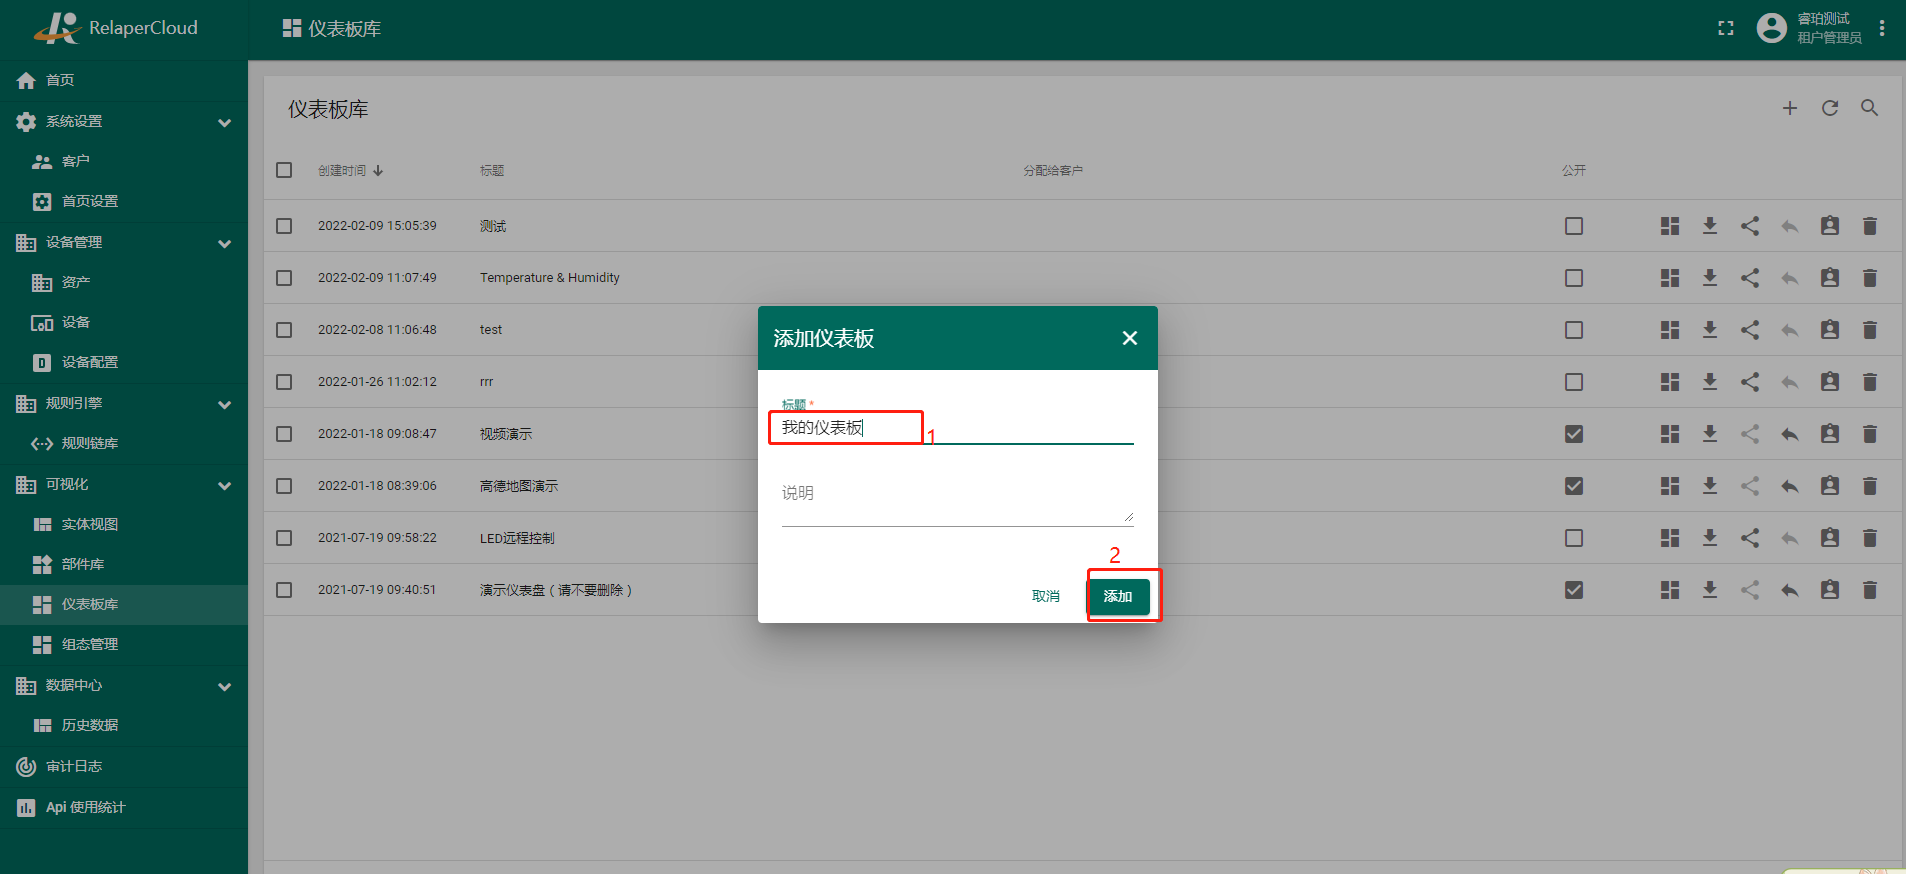Delete the 高德地图演示 dashboard
1906x874 pixels.
pyautogui.click(x=1870, y=486)
